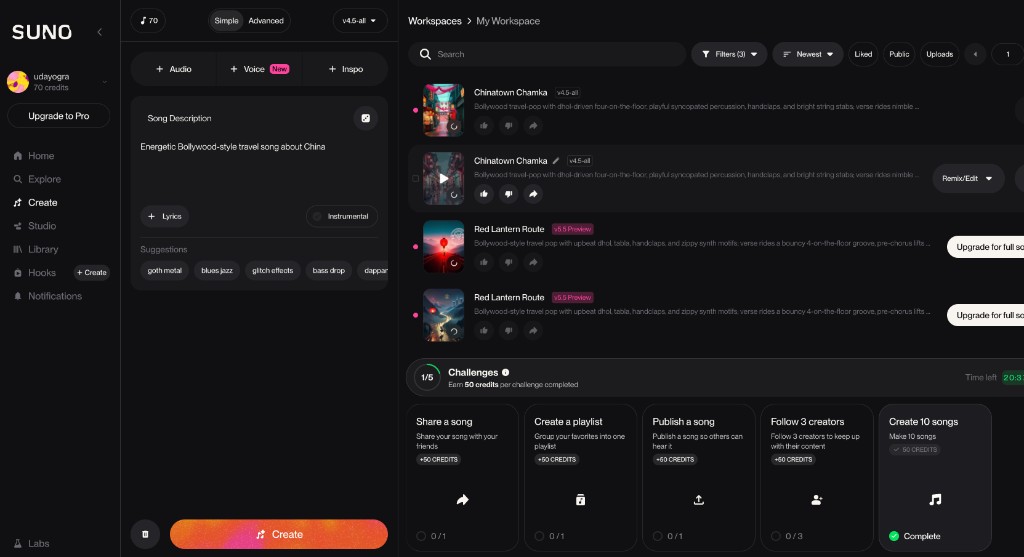The height and width of the screenshot is (557, 1024).
Task: Dislike the first Red Lantern Route song
Action: (x=509, y=262)
